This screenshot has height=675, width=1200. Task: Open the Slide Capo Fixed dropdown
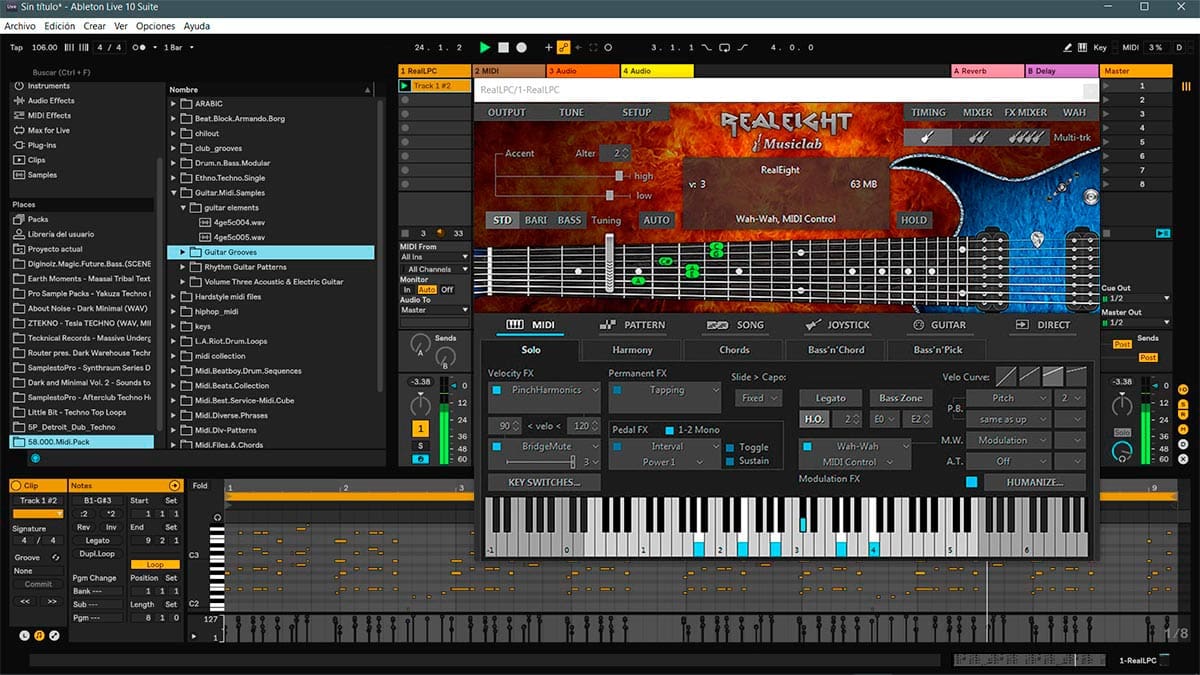tap(760, 398)
